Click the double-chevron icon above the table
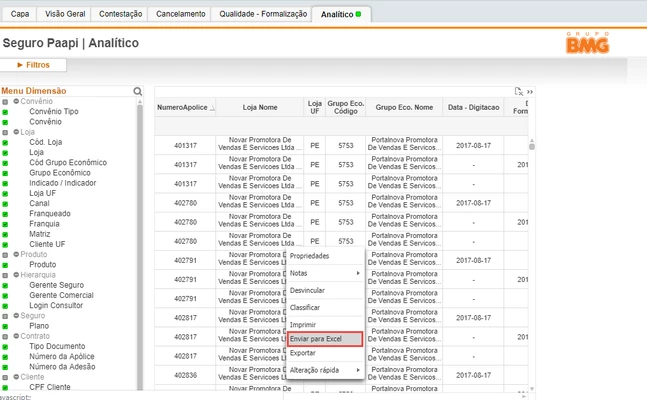This screenshot has height=400, width=647. coord(530,92)
